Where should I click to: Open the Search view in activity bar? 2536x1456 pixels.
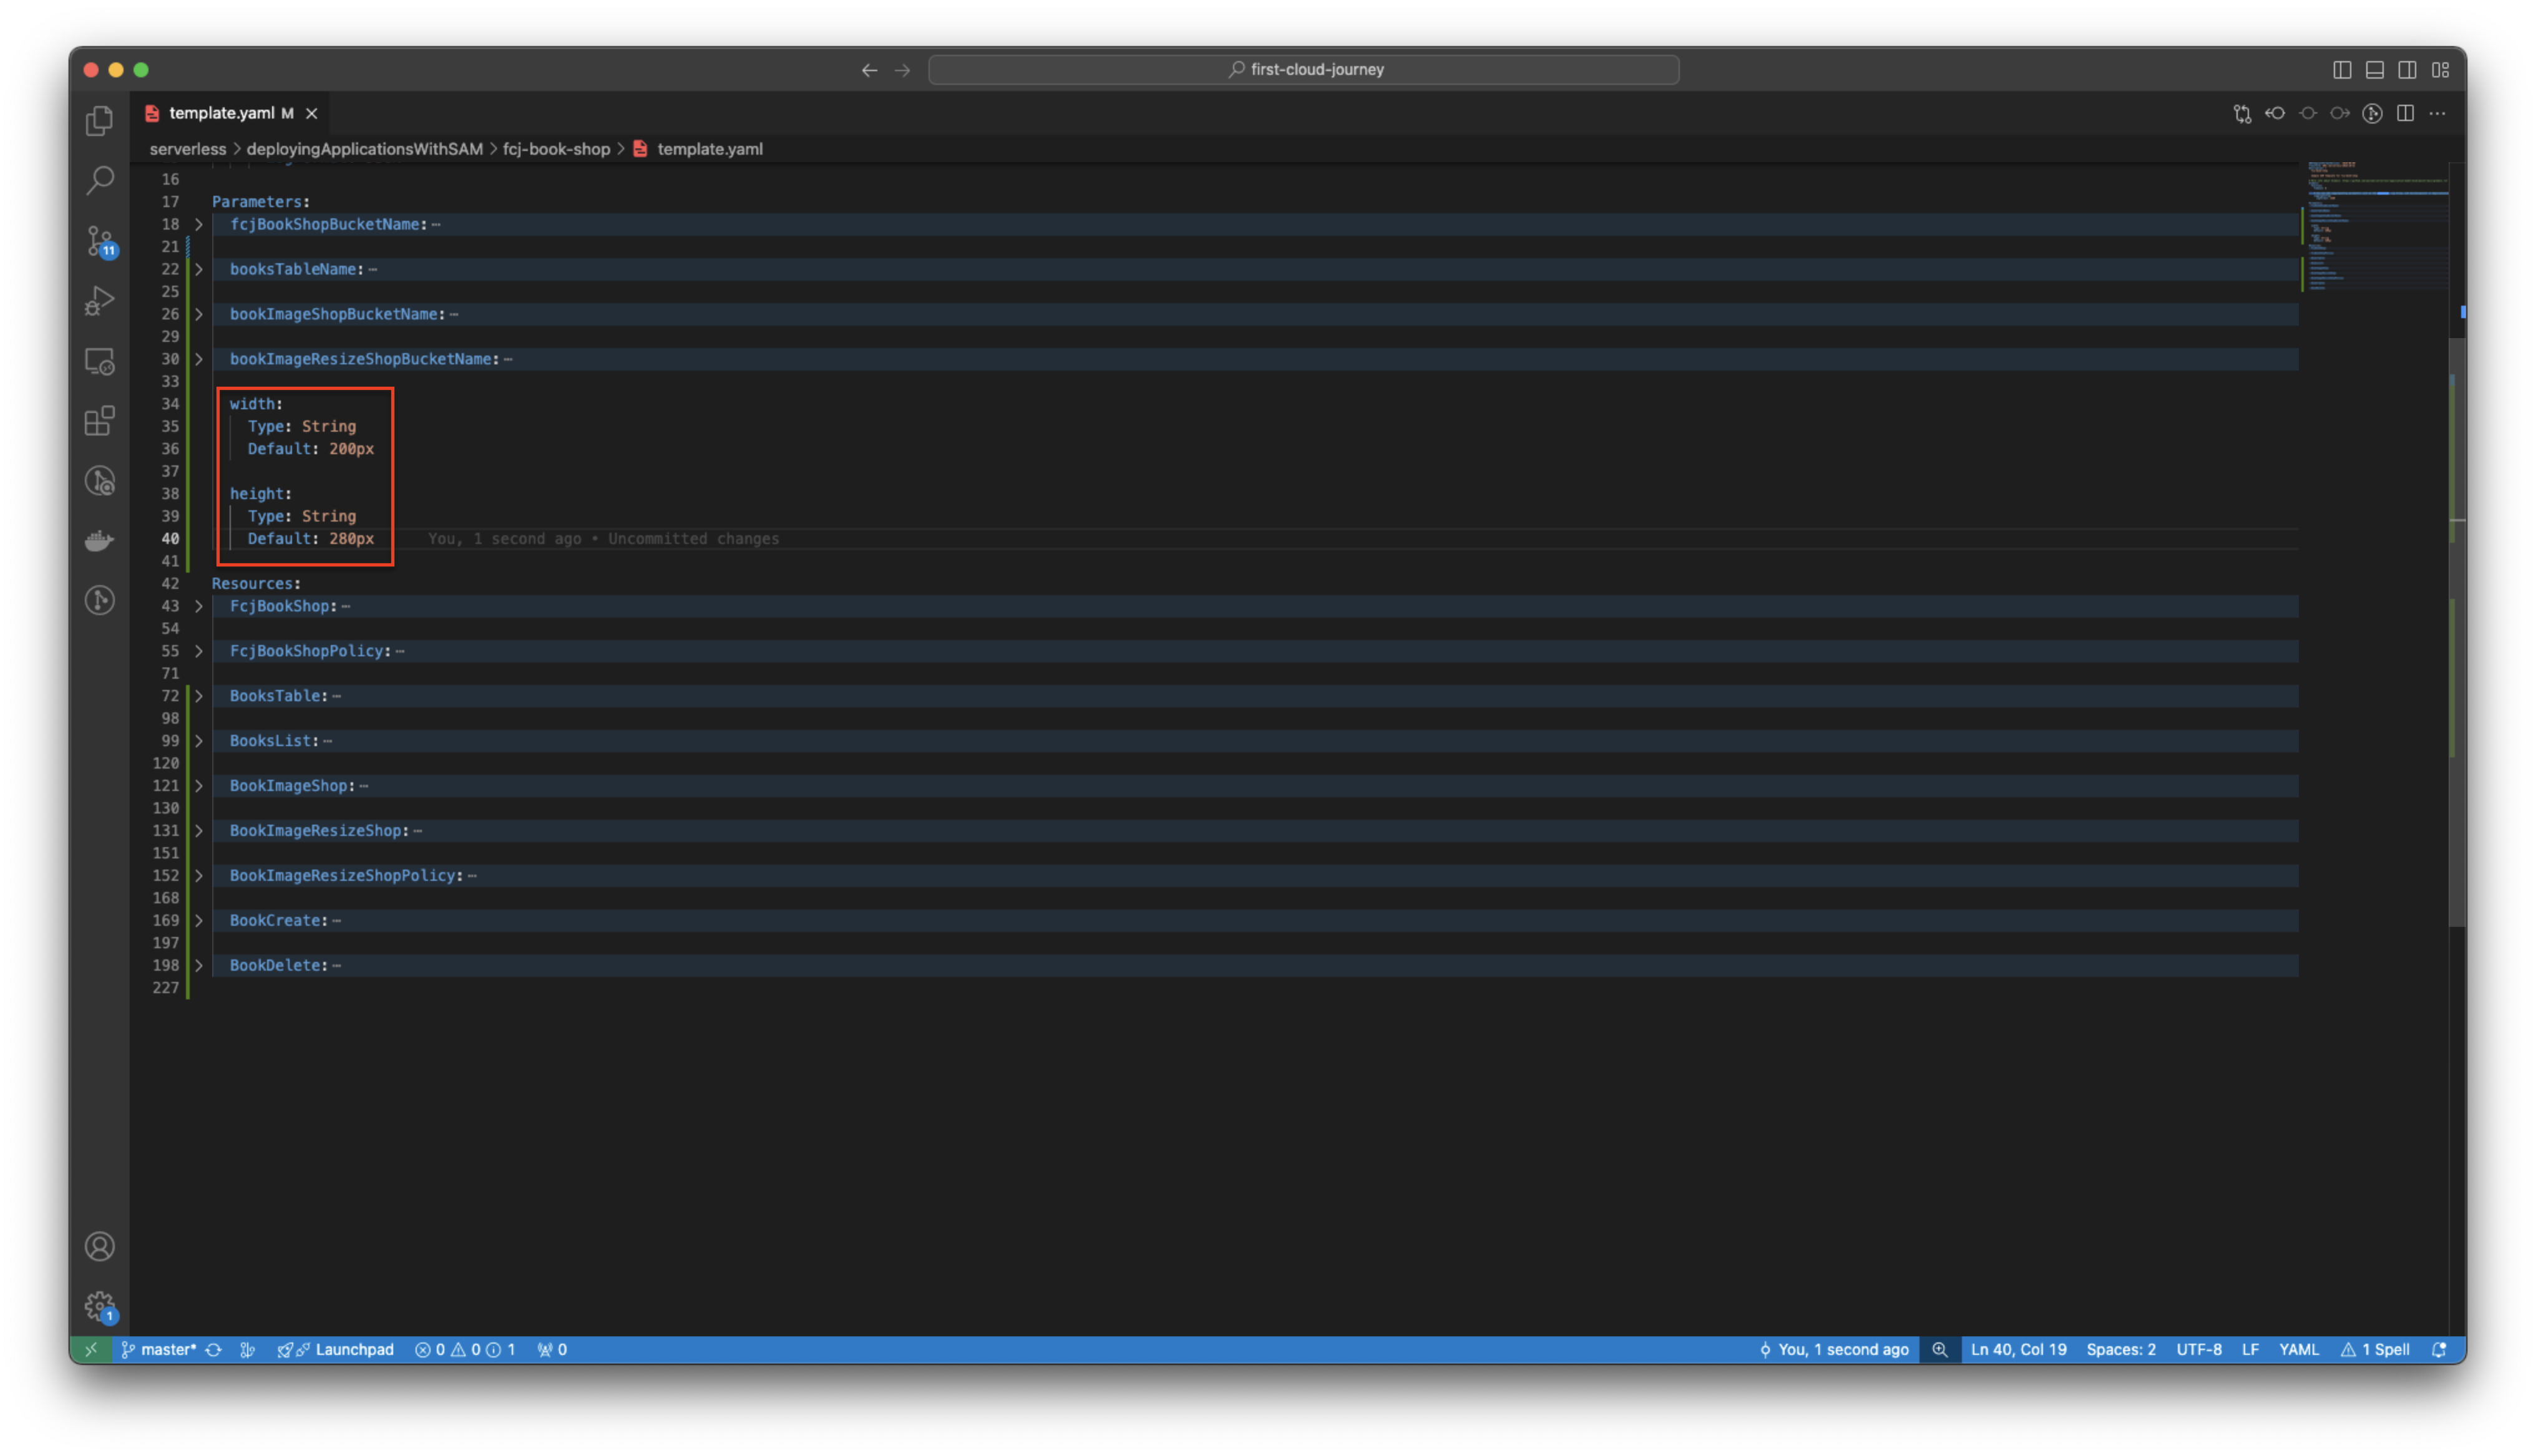(99, 181)
